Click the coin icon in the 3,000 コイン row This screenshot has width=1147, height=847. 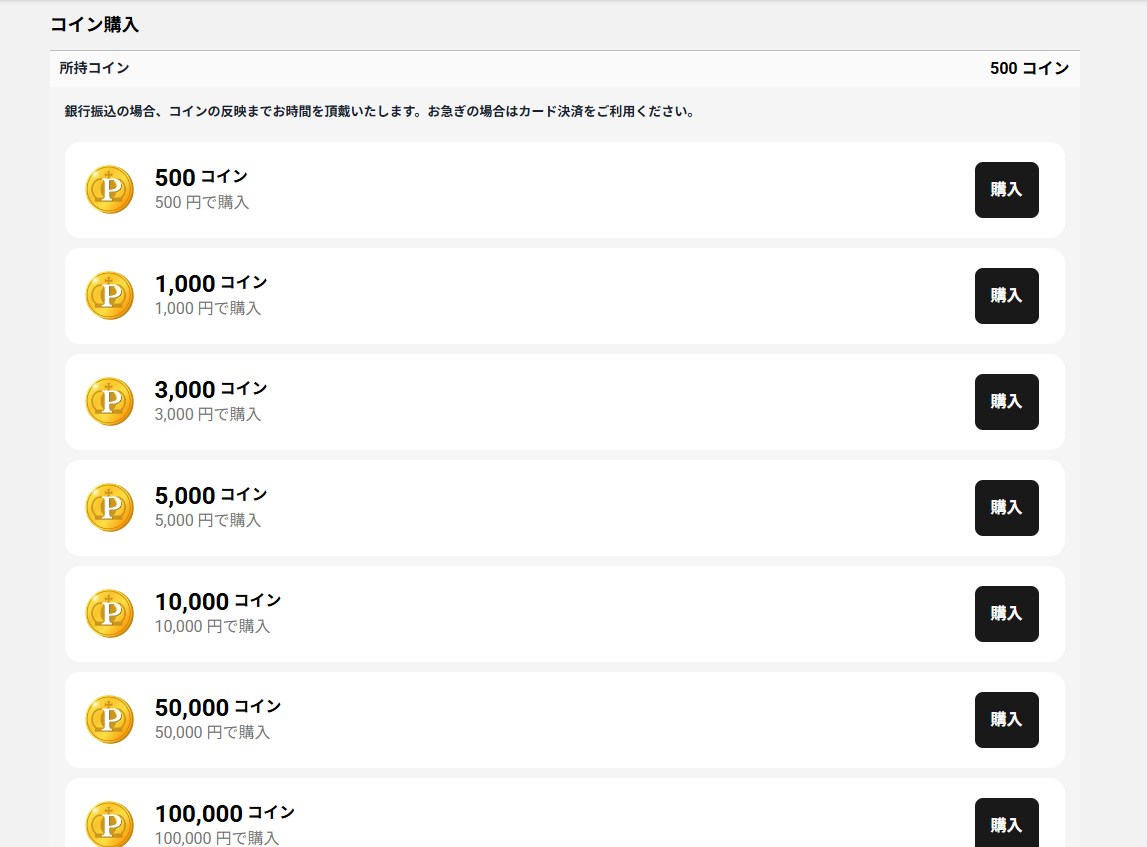[x=109, y=402]
